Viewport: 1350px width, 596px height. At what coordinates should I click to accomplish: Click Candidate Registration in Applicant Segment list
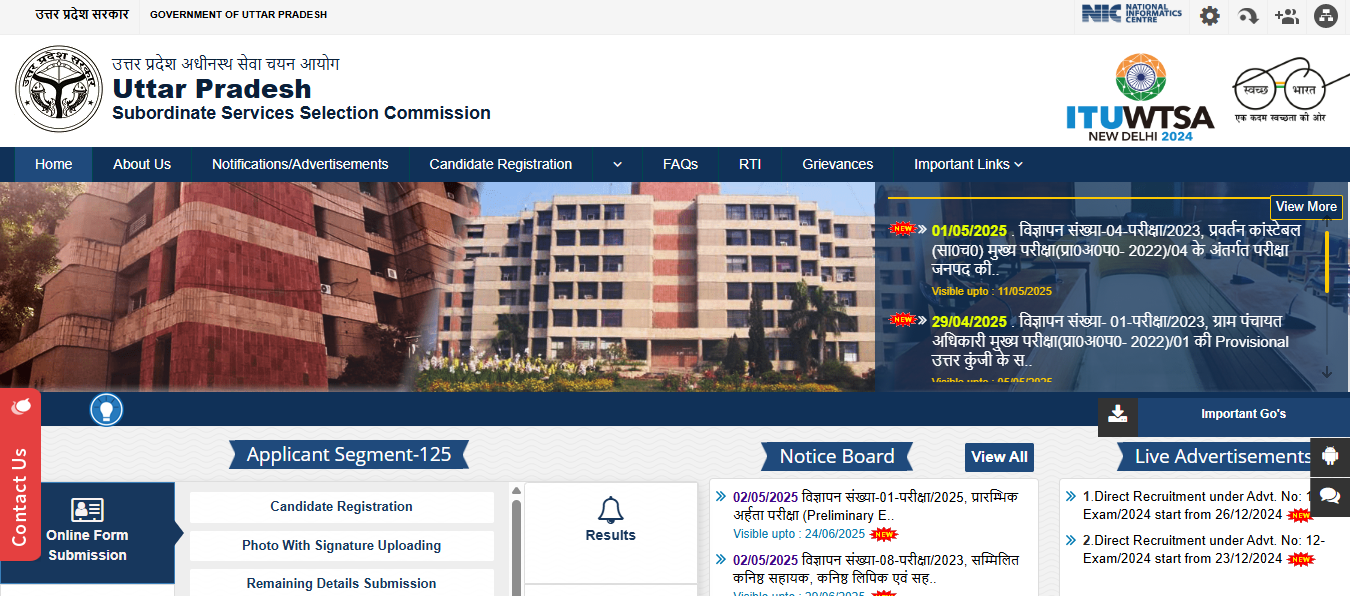click(x=342, y=507)
